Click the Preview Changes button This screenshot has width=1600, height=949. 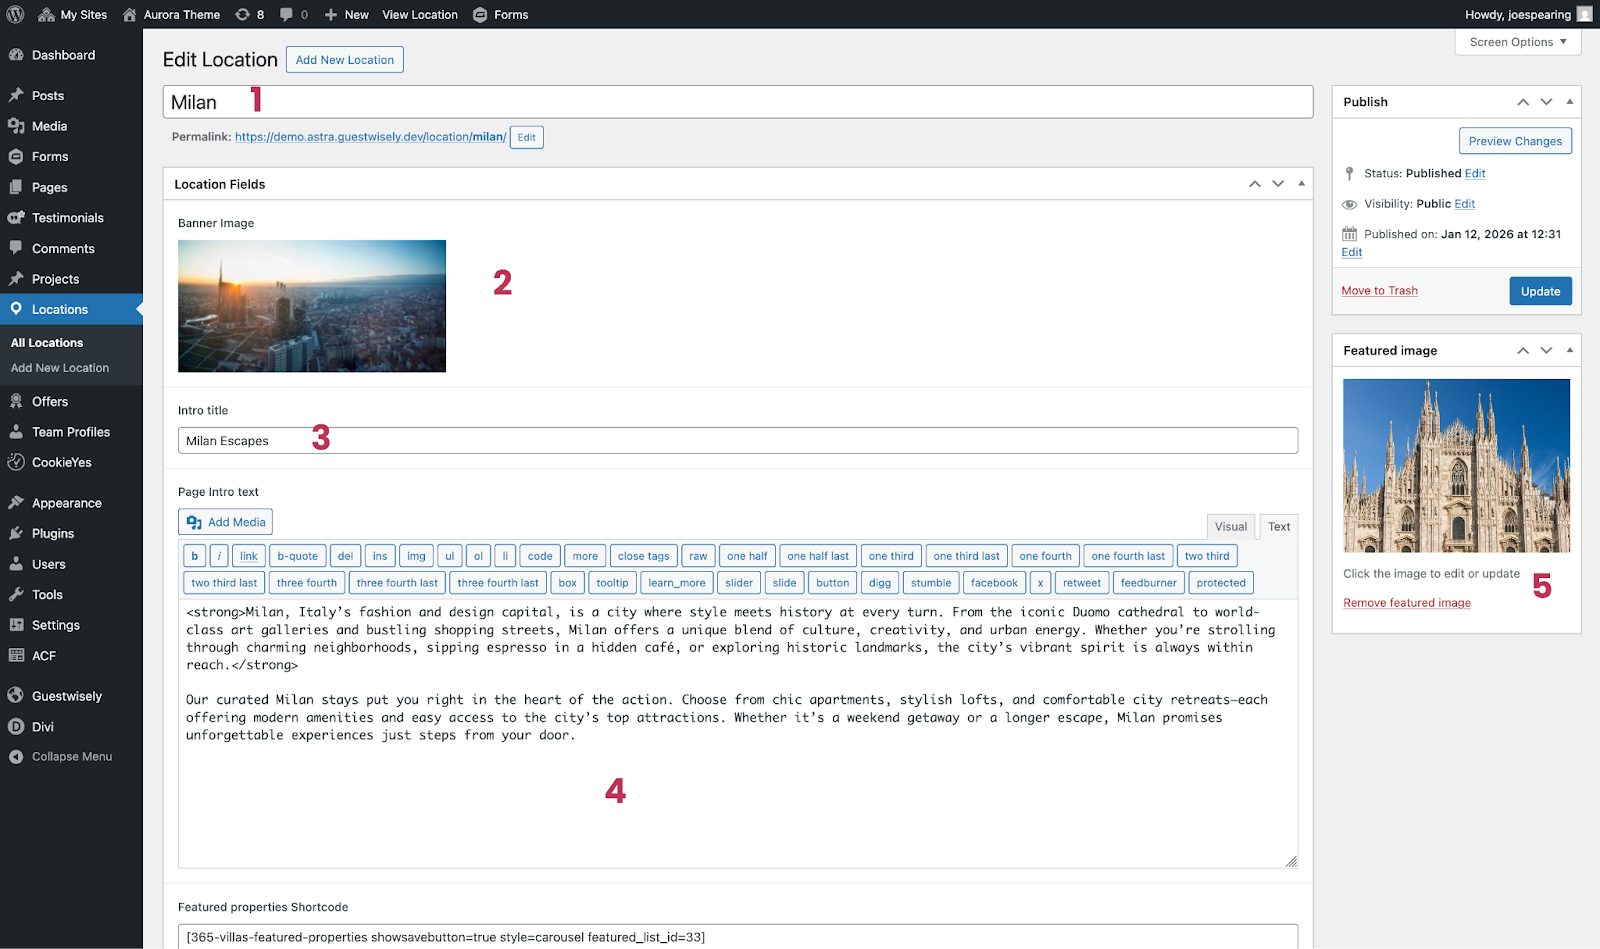(1515, 141)
